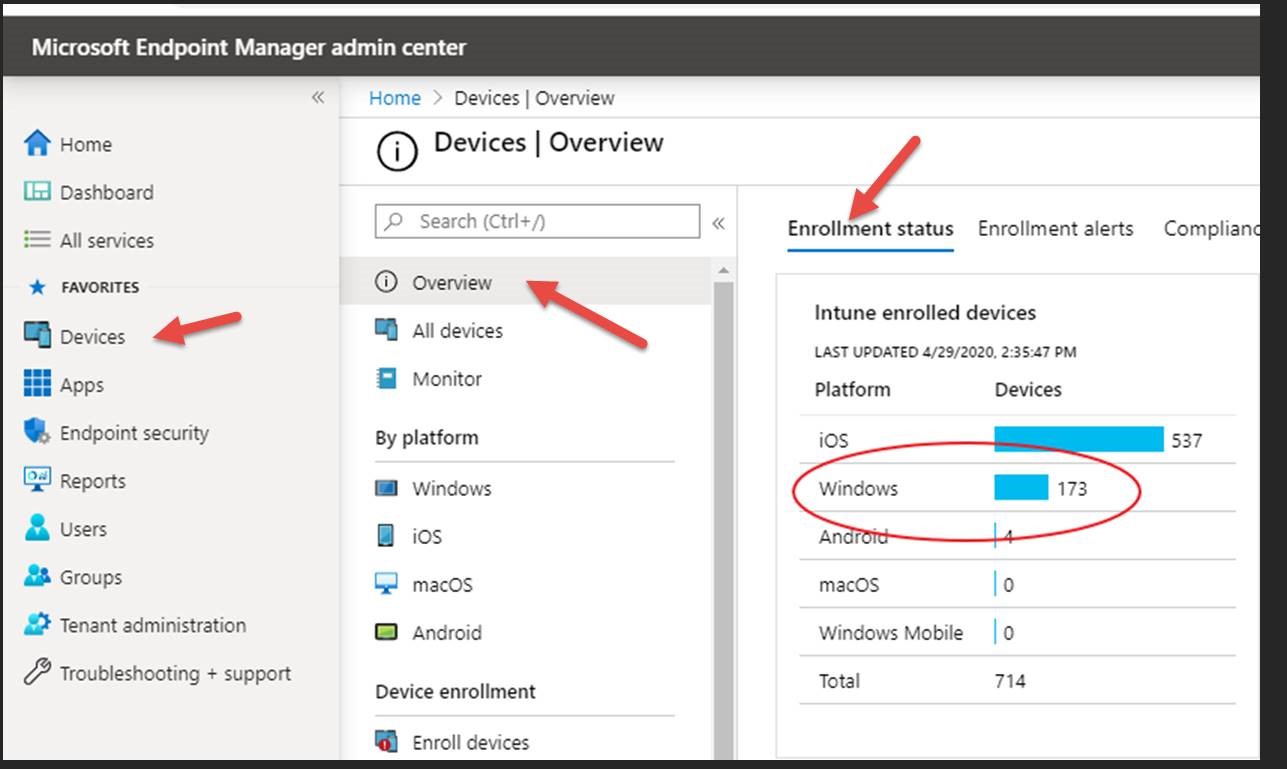The image size is (1287, 769).
Task: Switch to the Enrollment alerts tab
Action: (x=1055, y=229)
